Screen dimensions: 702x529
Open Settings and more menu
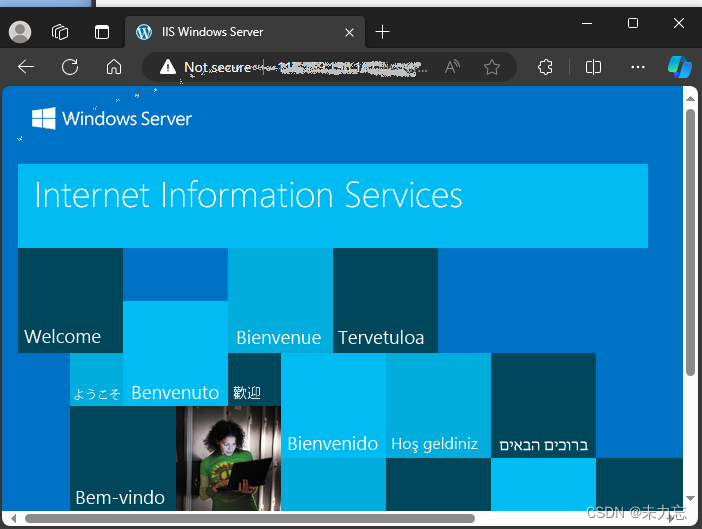[638, 67]
